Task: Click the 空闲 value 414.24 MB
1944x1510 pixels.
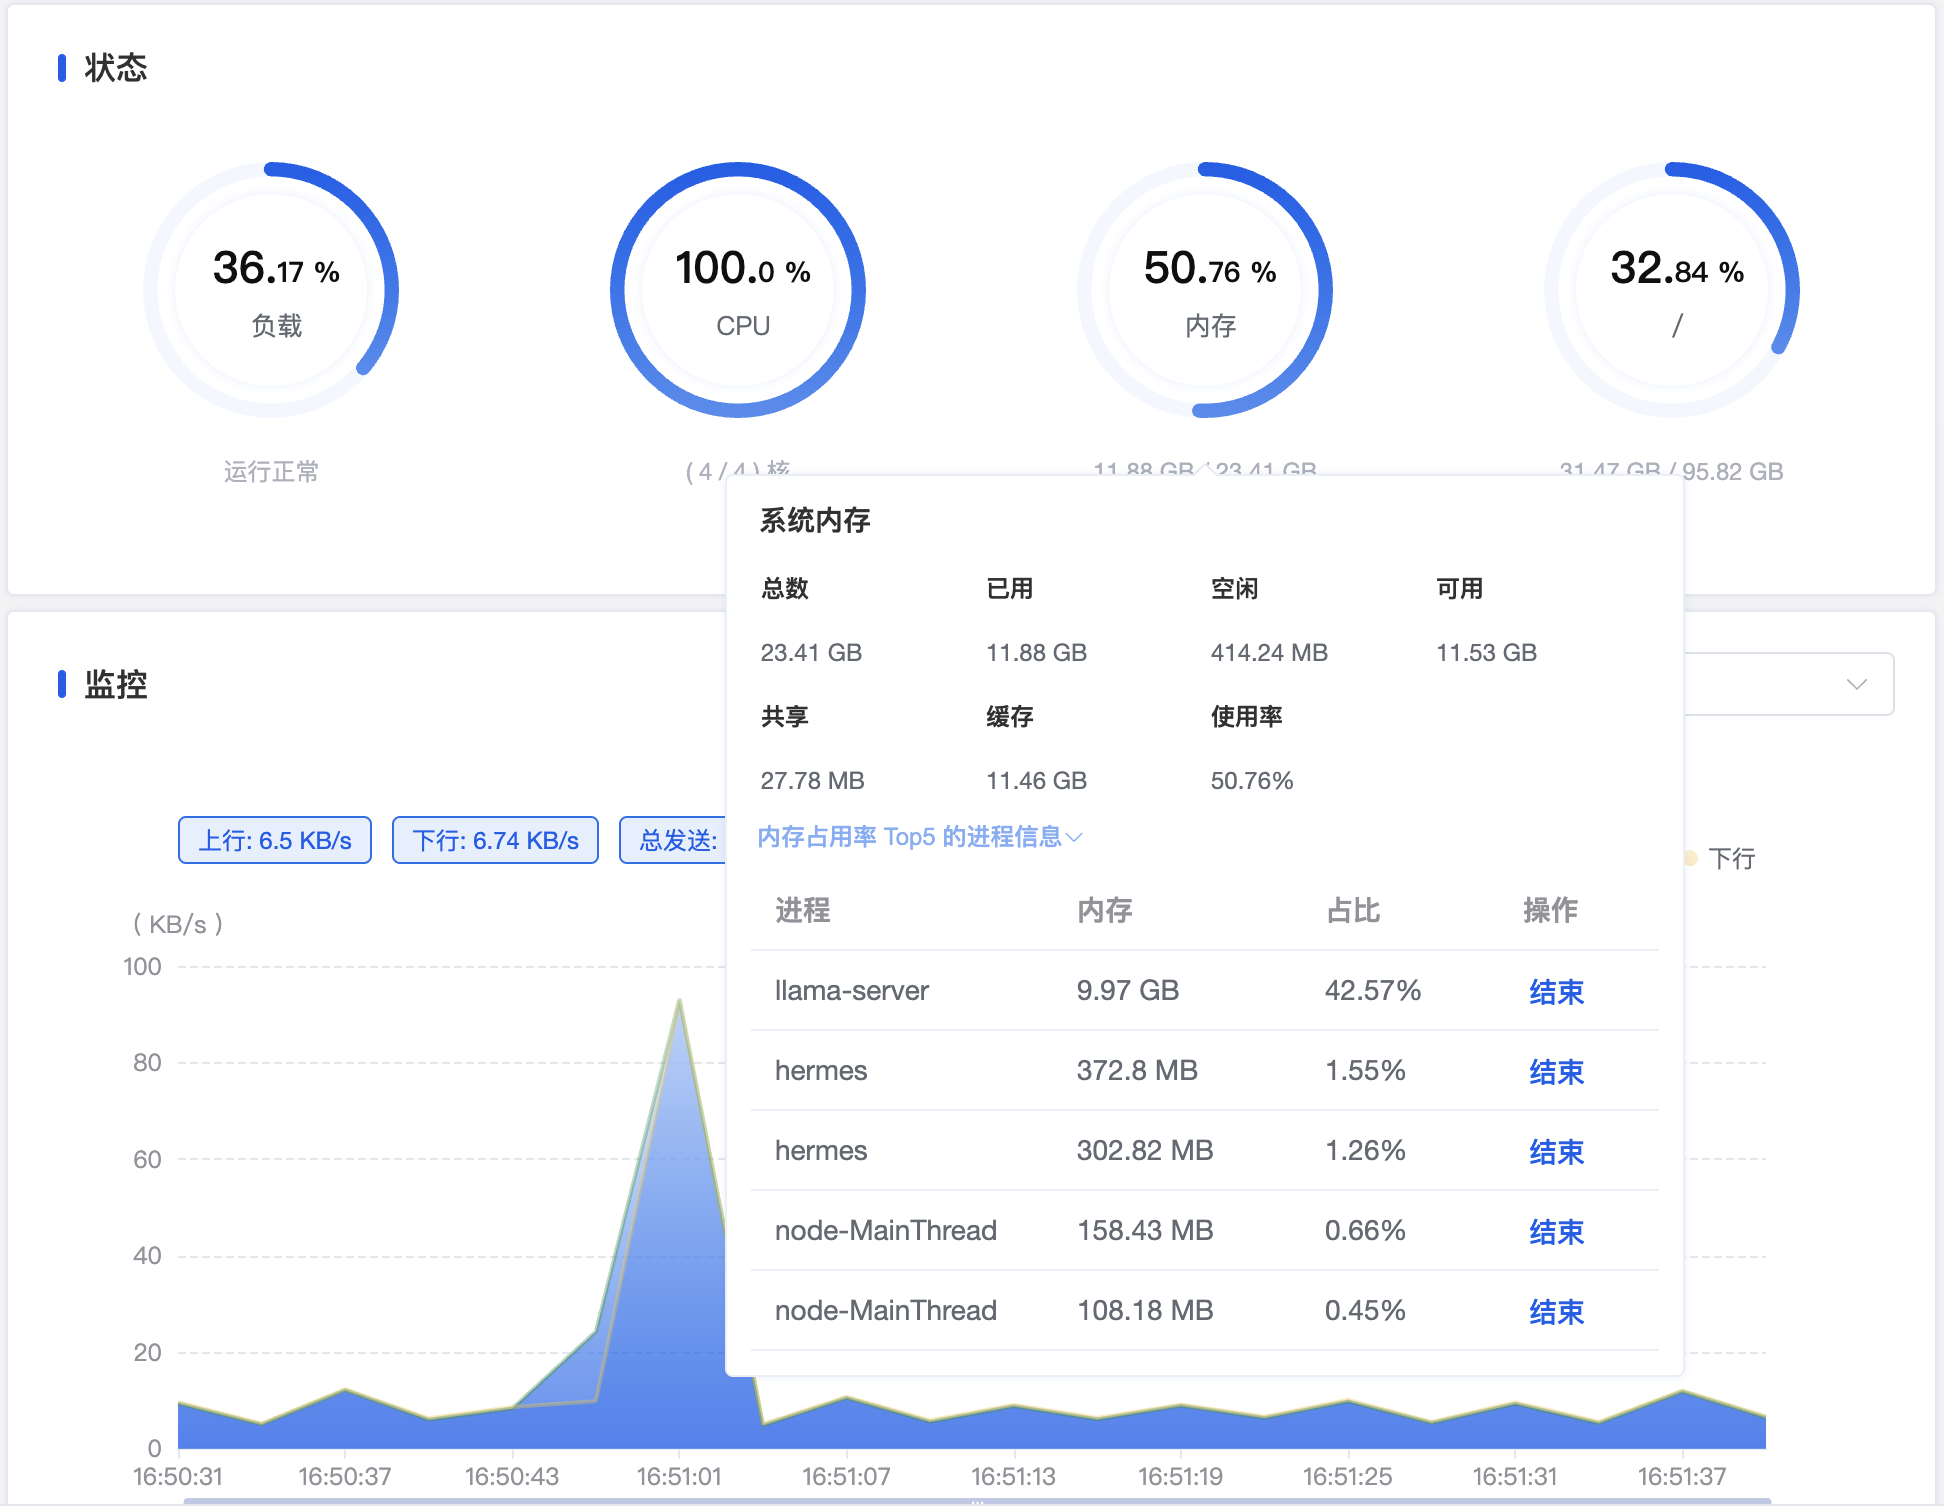Action: coord(1269,652)
